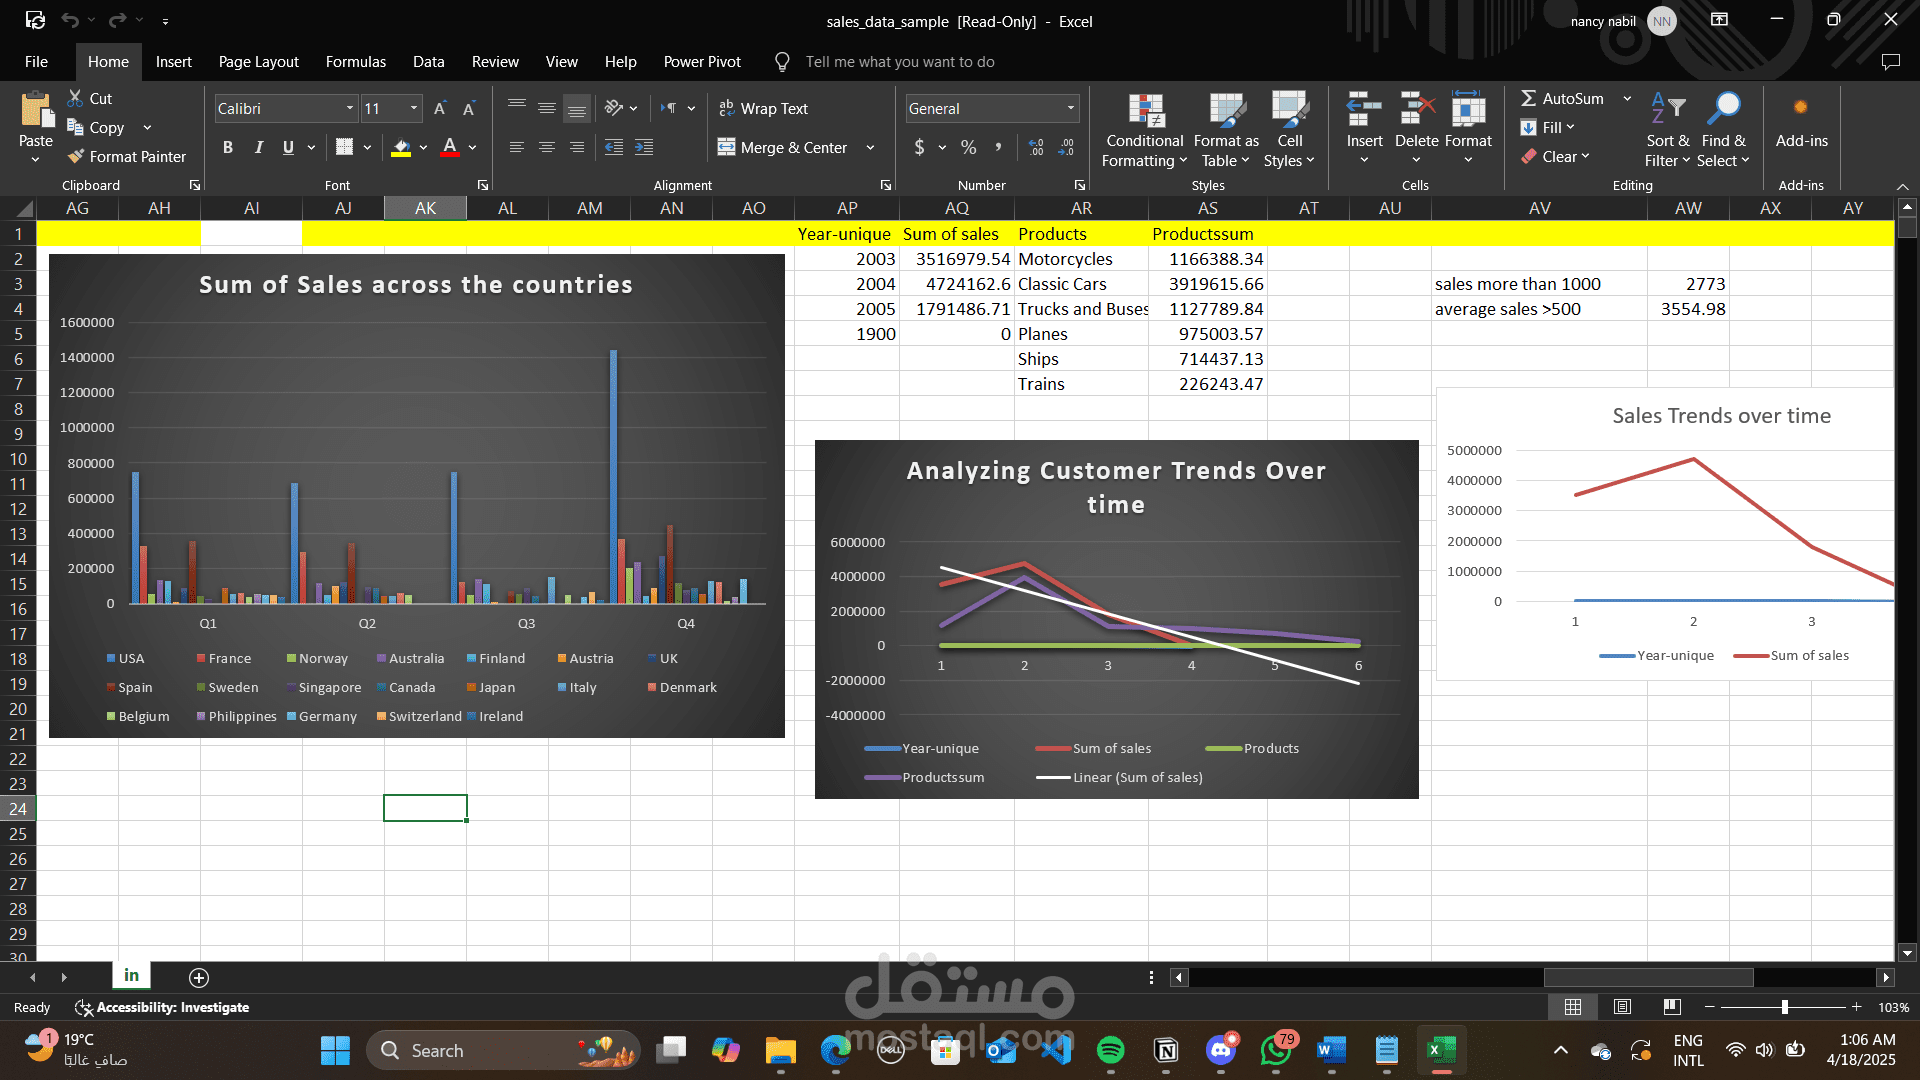Click Accessibility: Investigate in the status bar
This screenshot has width=1920, height=1080.
pos(162,1007)
